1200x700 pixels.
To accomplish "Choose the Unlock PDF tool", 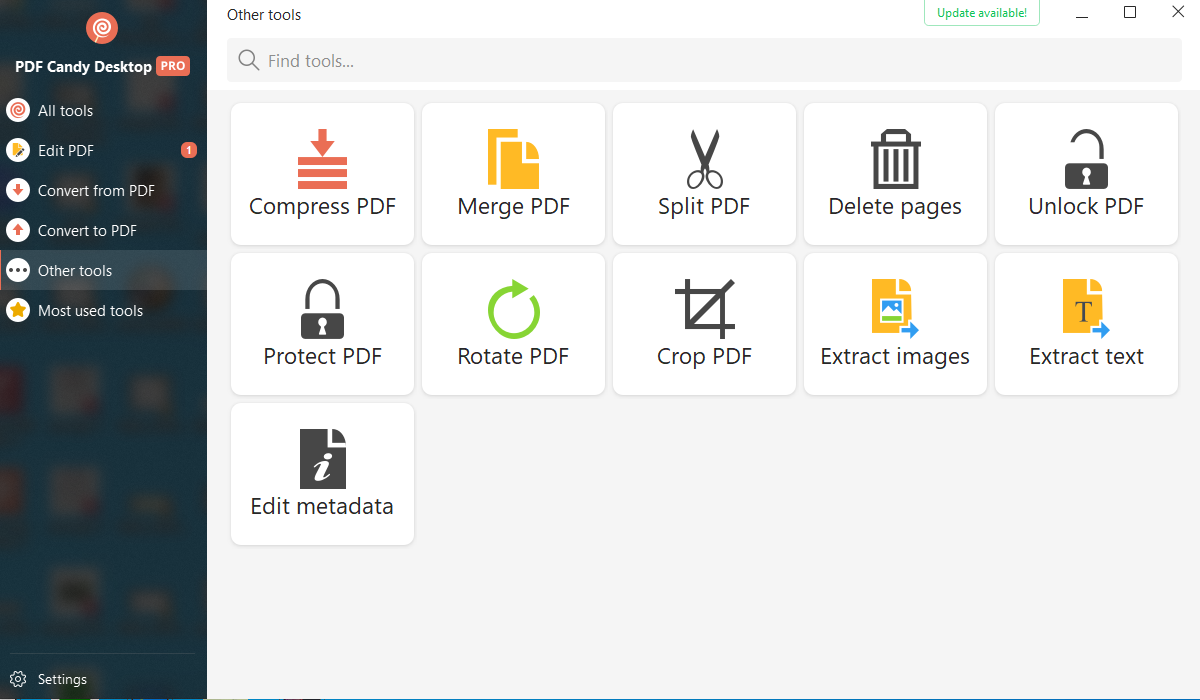I will (x=1086, y=174).
